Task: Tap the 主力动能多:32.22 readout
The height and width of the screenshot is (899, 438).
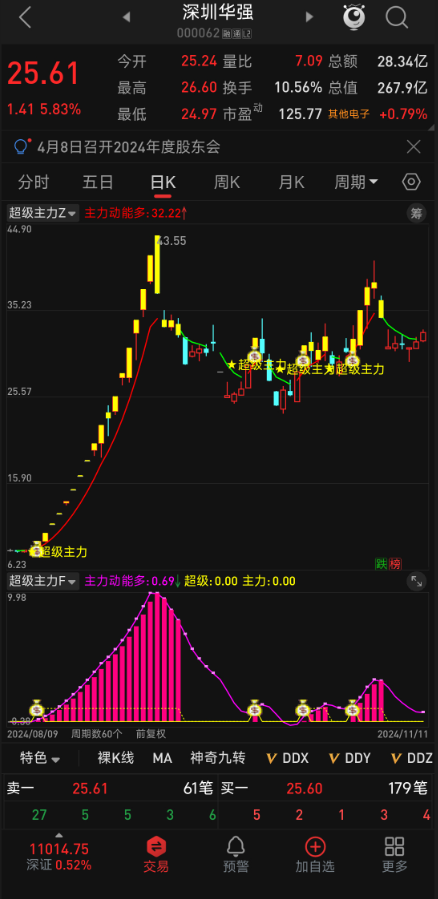Action: pos(136,213)
